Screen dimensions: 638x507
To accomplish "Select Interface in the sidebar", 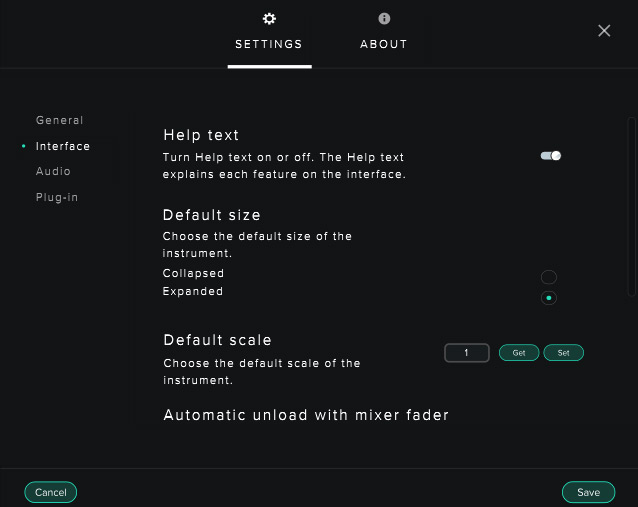I will pos(63,146).
